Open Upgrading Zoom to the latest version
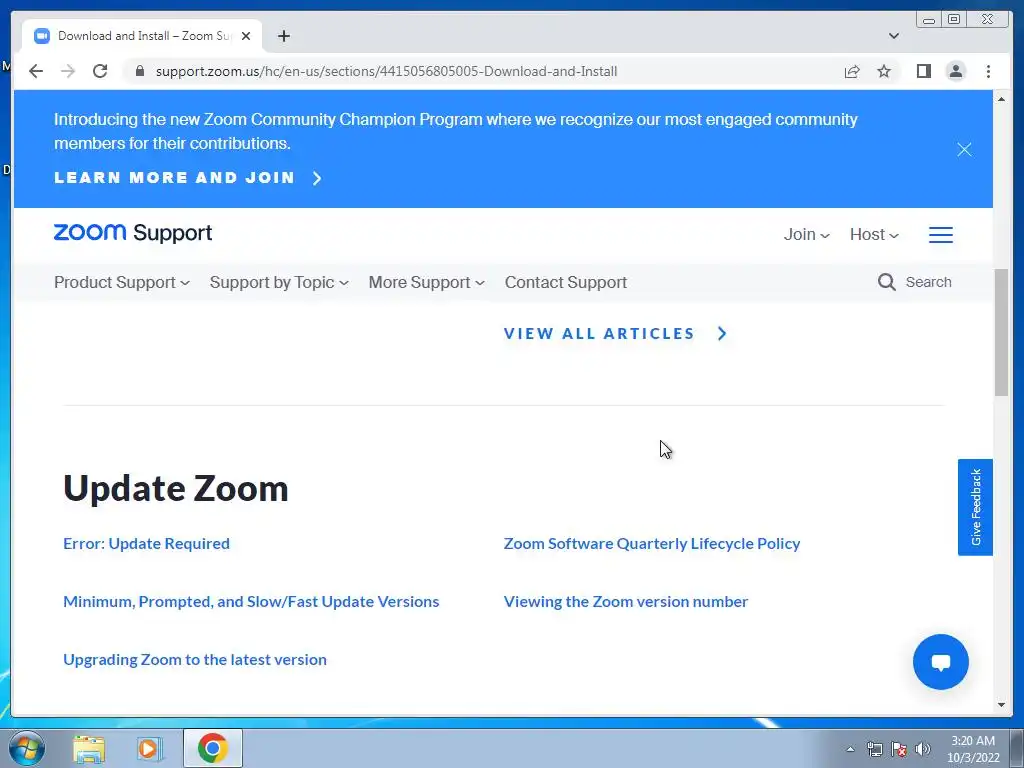Viewport: 1024px width, 768px height. [x=195, y=660]
